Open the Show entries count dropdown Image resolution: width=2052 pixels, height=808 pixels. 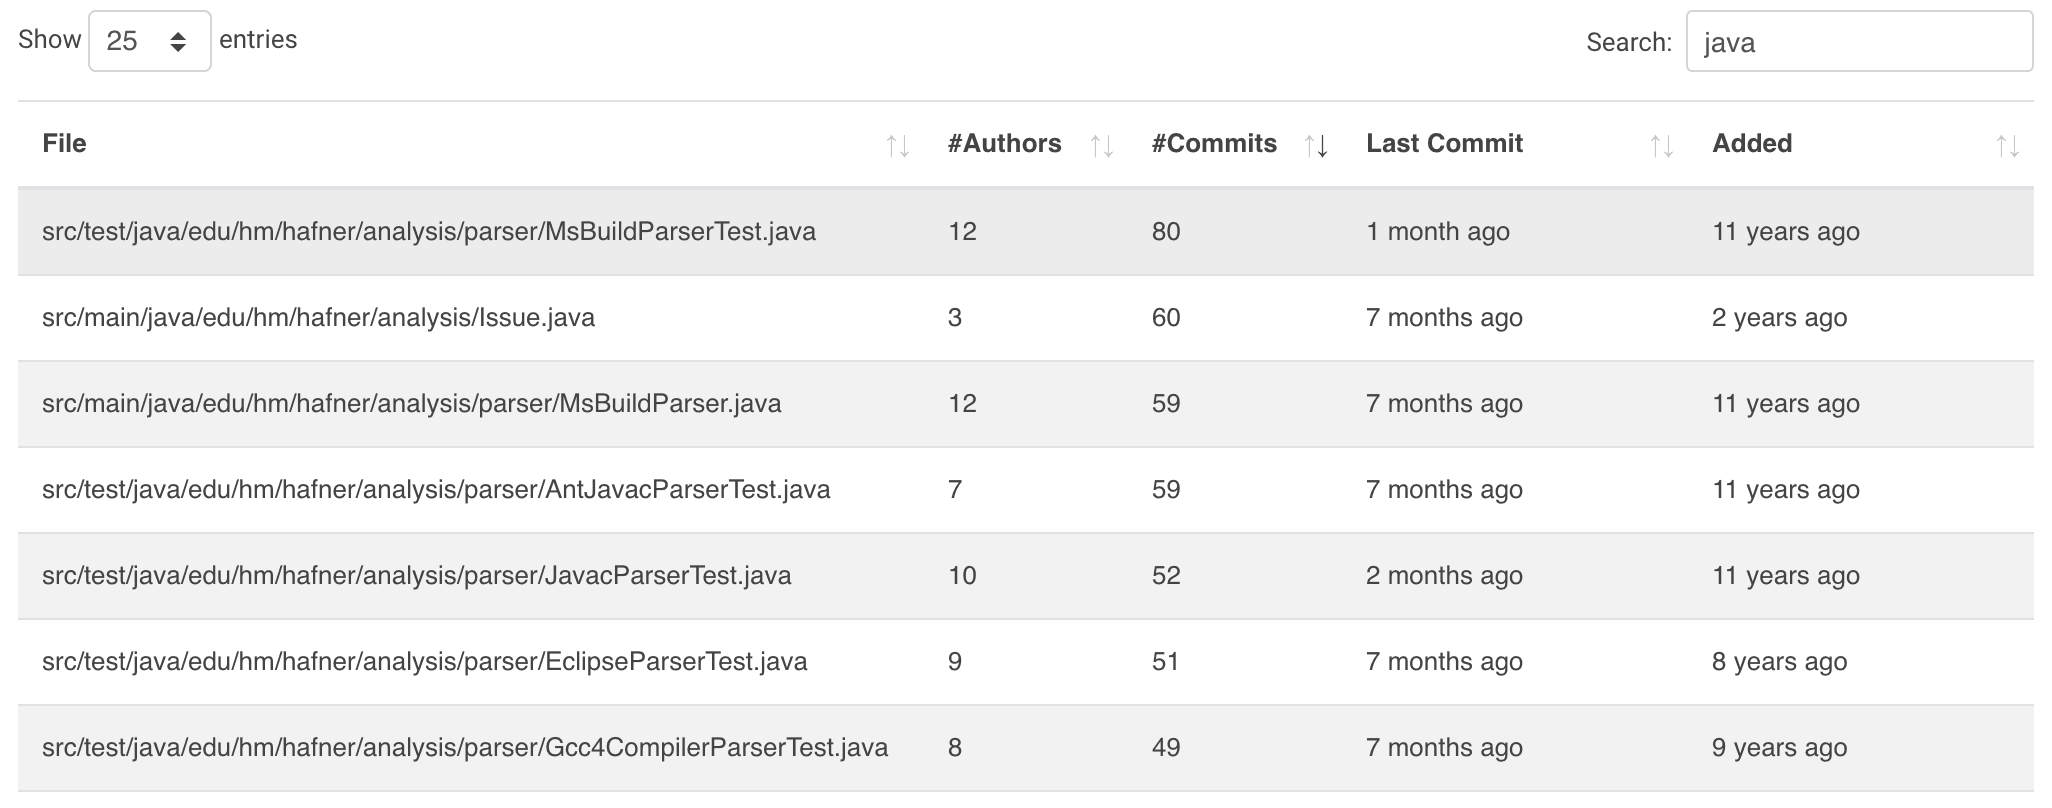click(149, 41)
